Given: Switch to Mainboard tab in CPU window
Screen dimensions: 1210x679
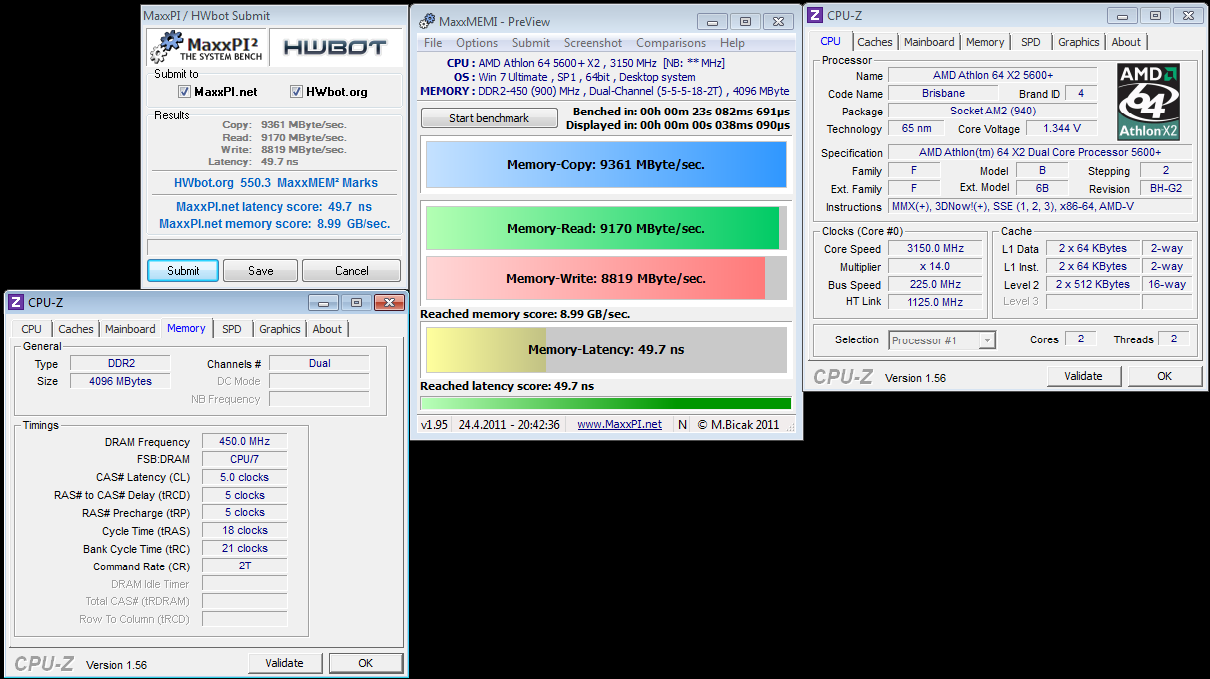Looking at the screenshot, I should [929, 42].
